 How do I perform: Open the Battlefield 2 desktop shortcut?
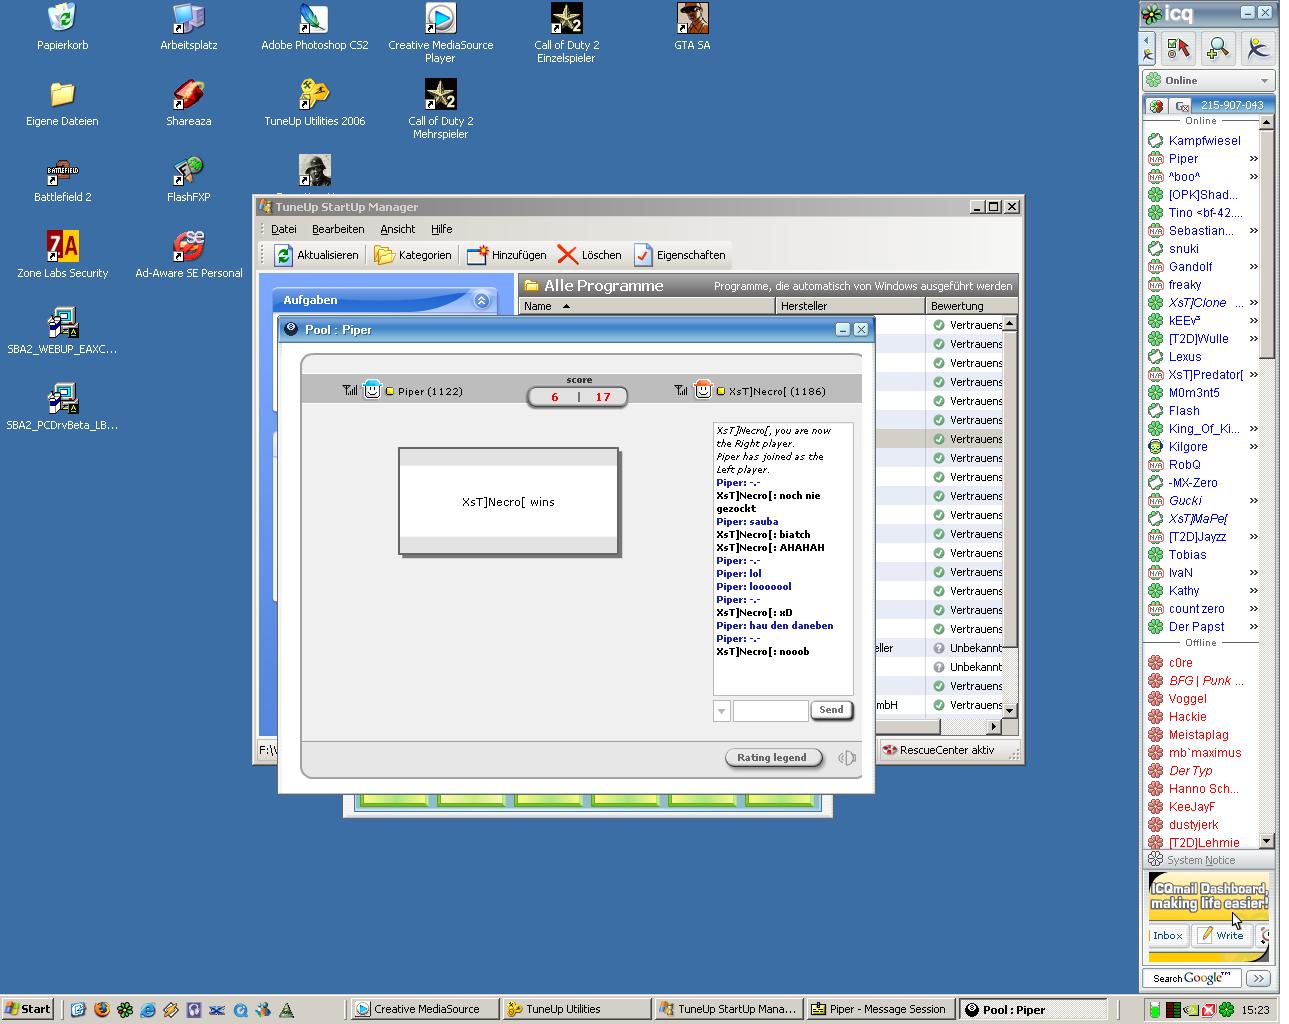[62, 180]
